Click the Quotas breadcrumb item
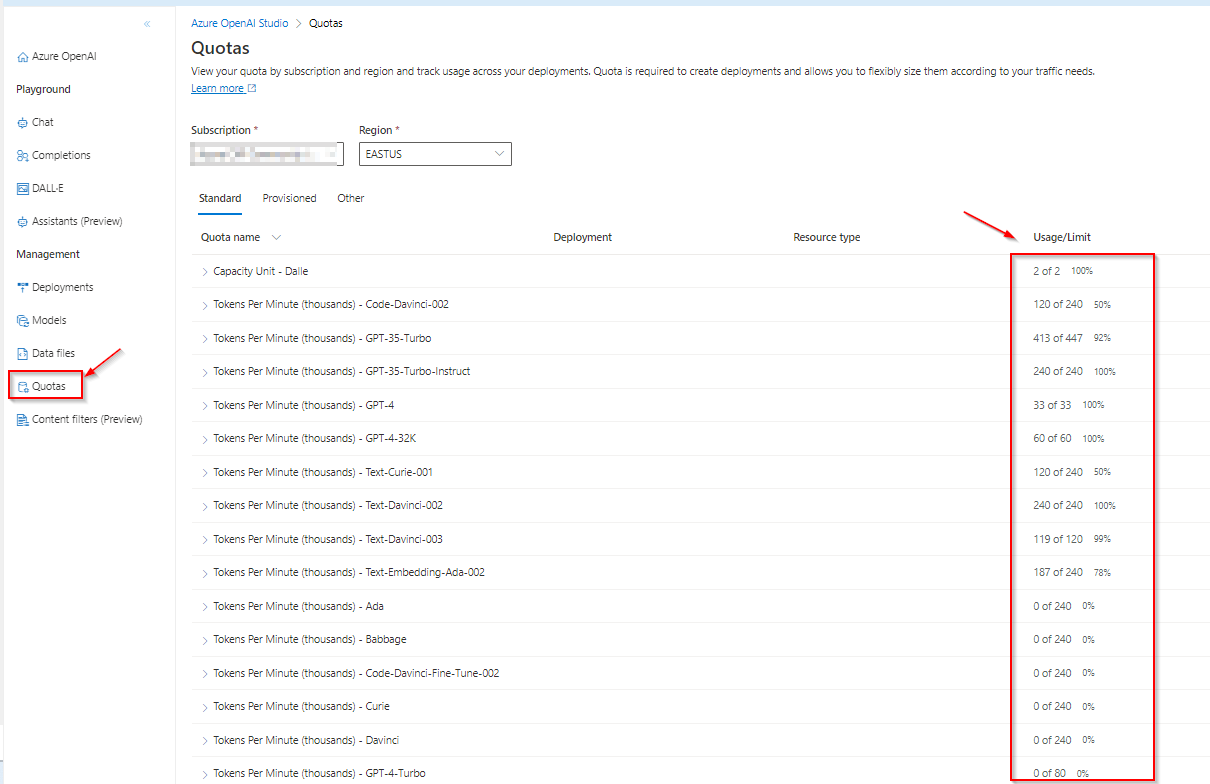This screenshot has width=1210, height=784. 326,23
